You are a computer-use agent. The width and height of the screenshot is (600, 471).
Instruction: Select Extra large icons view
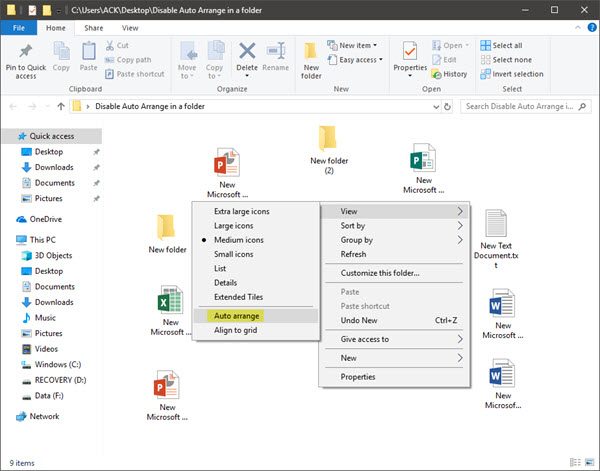(x=256, y=211)
